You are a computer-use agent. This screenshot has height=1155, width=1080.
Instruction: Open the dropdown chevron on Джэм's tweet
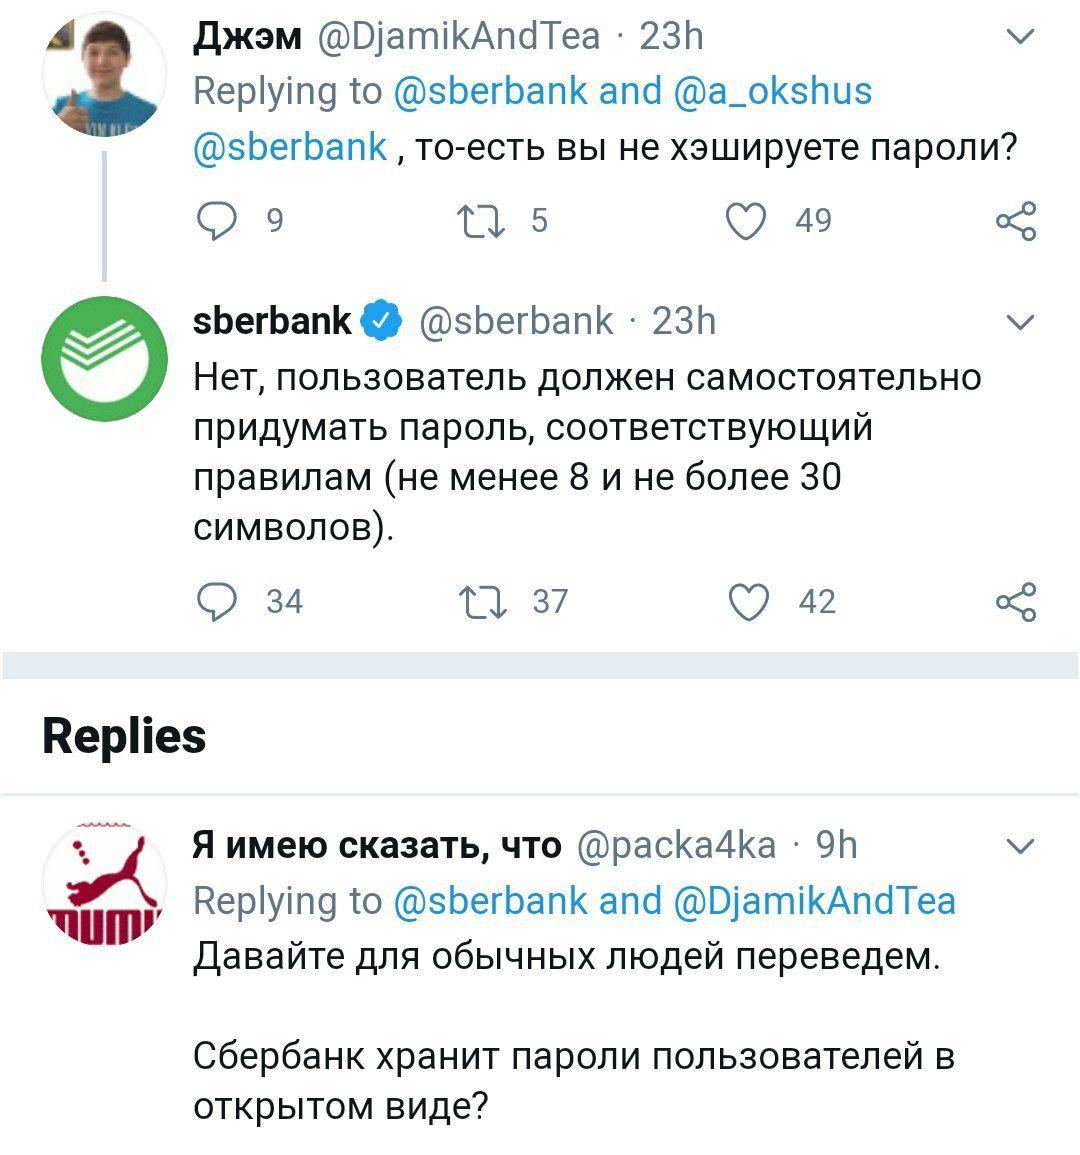[x=1020, y=38]
